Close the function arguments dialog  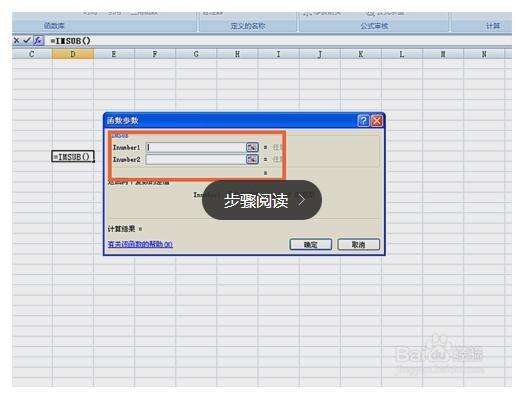[377, 120]
